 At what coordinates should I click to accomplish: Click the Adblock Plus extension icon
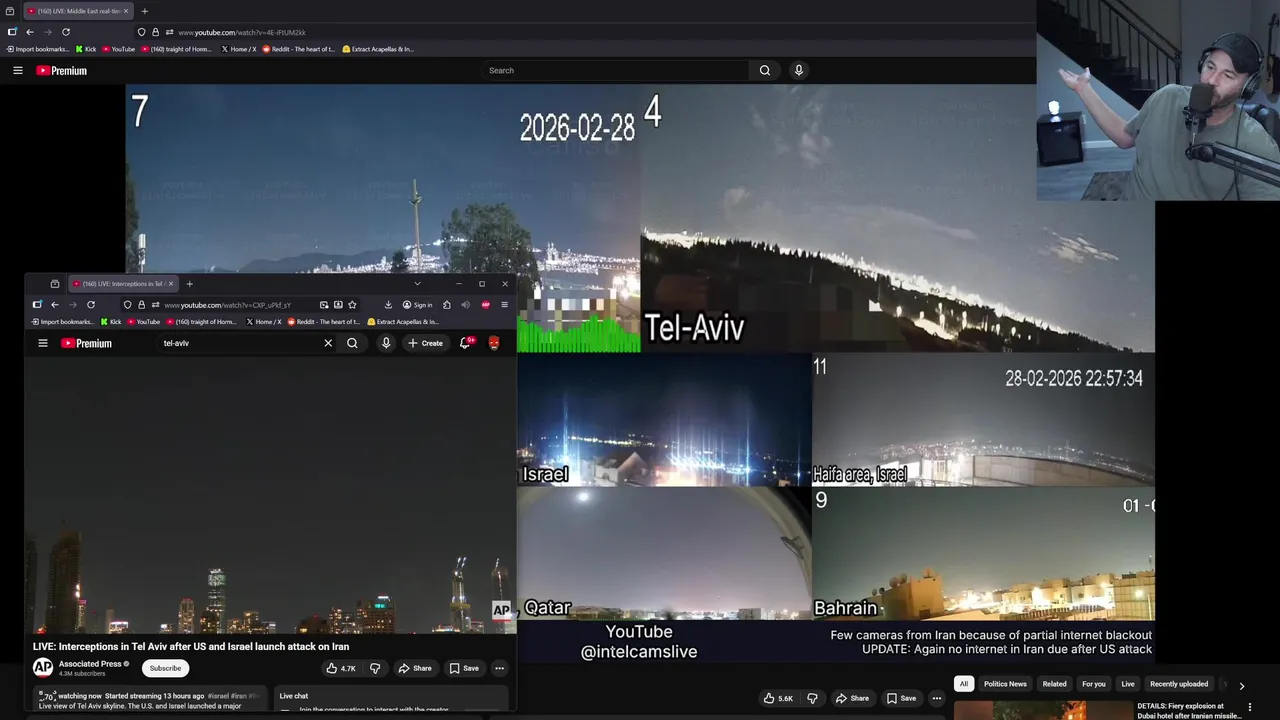[485, 305]
